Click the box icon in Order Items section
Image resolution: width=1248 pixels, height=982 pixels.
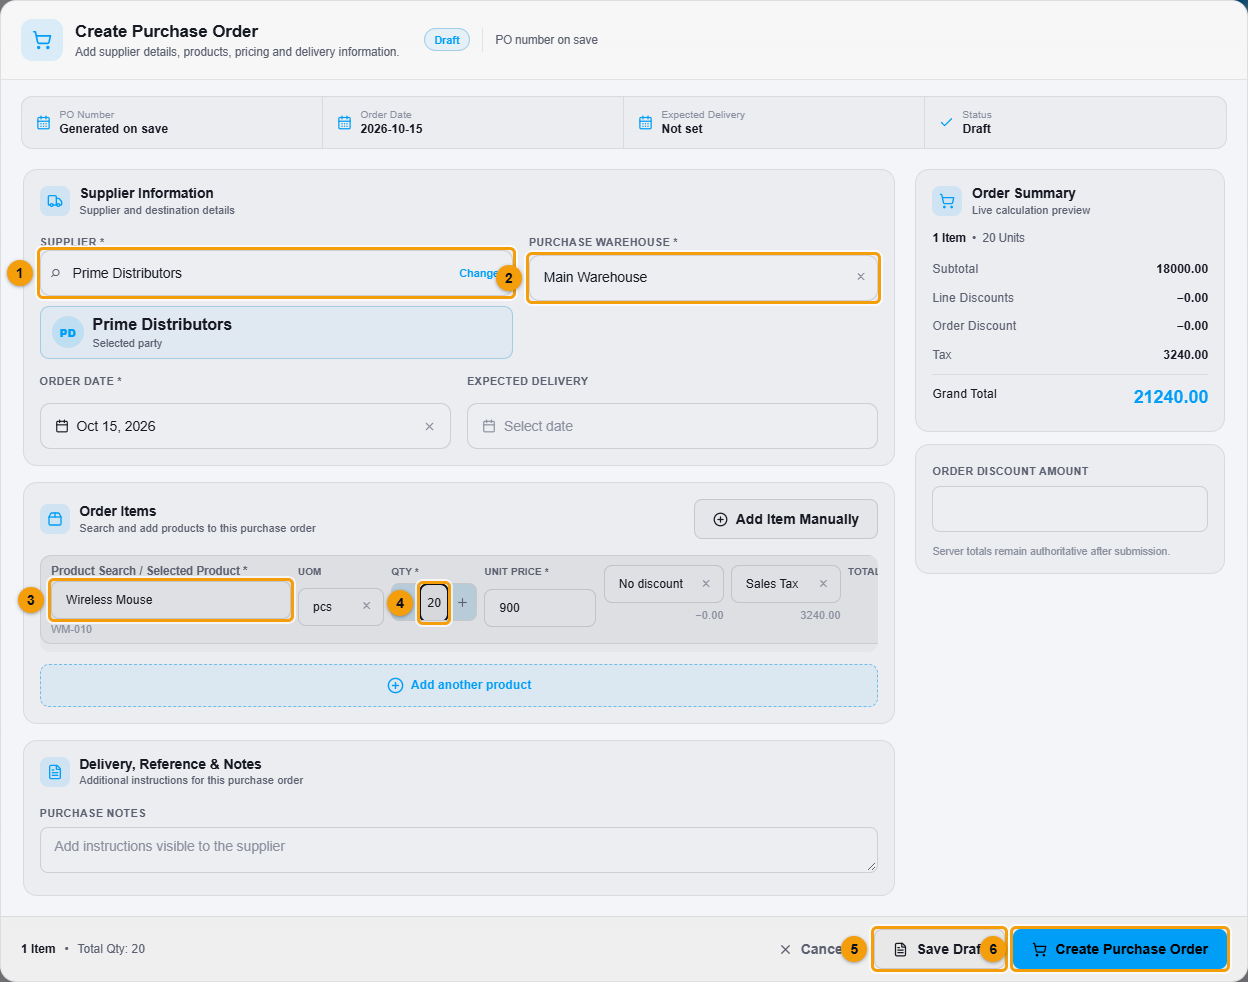(x=55, y=519)
